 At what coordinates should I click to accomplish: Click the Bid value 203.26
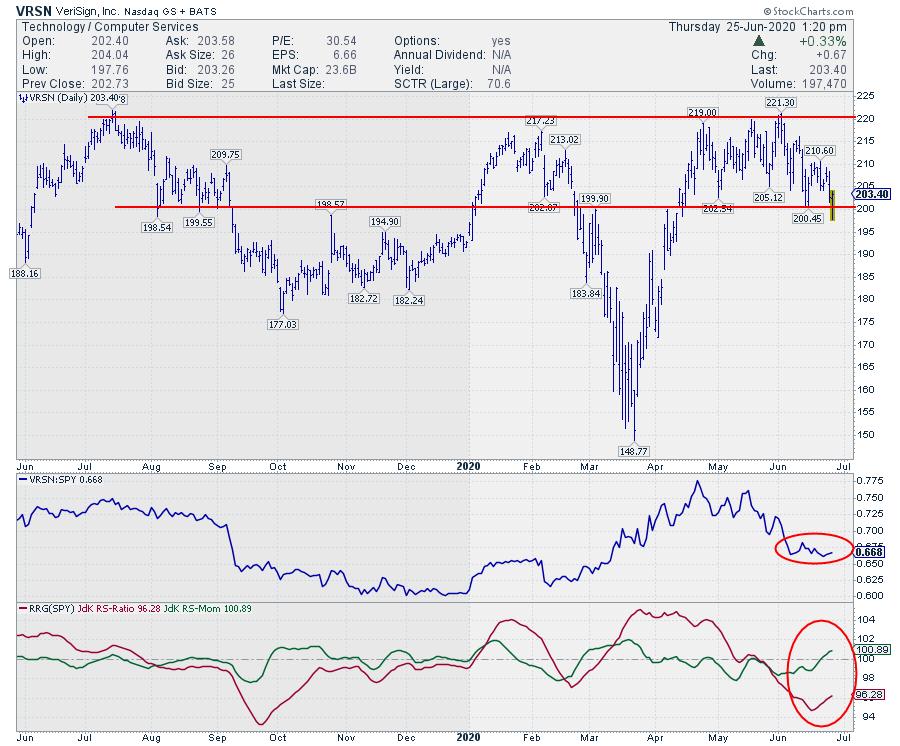(216, 69)
